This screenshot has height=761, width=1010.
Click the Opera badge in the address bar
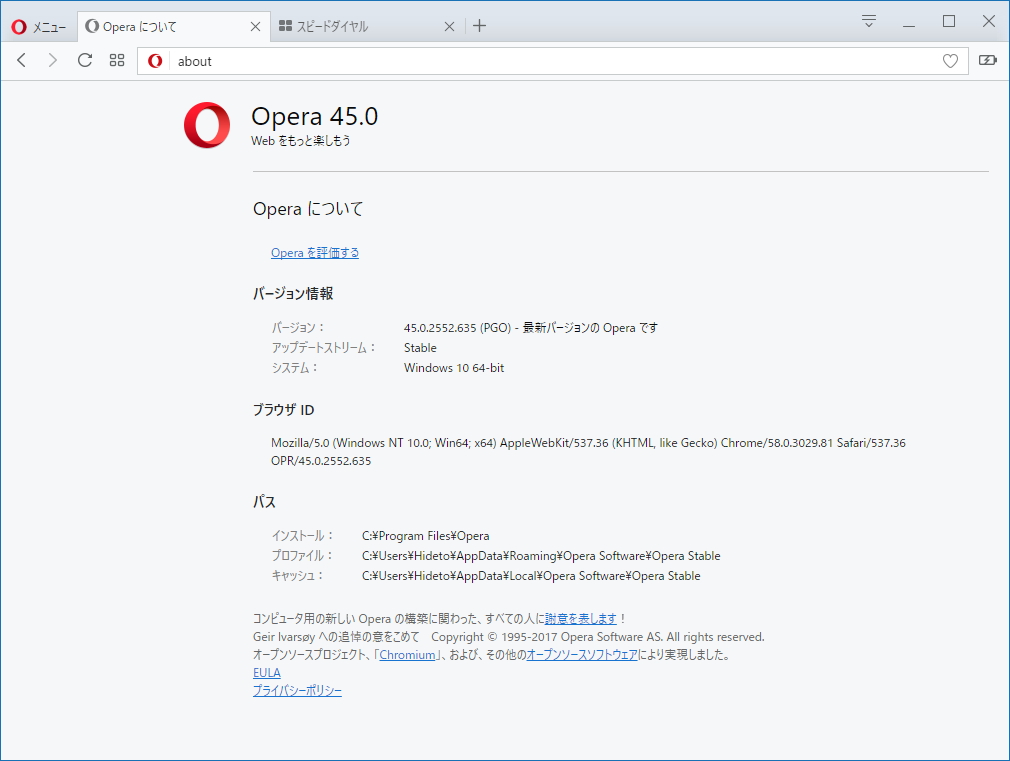(x=155, y=61)
